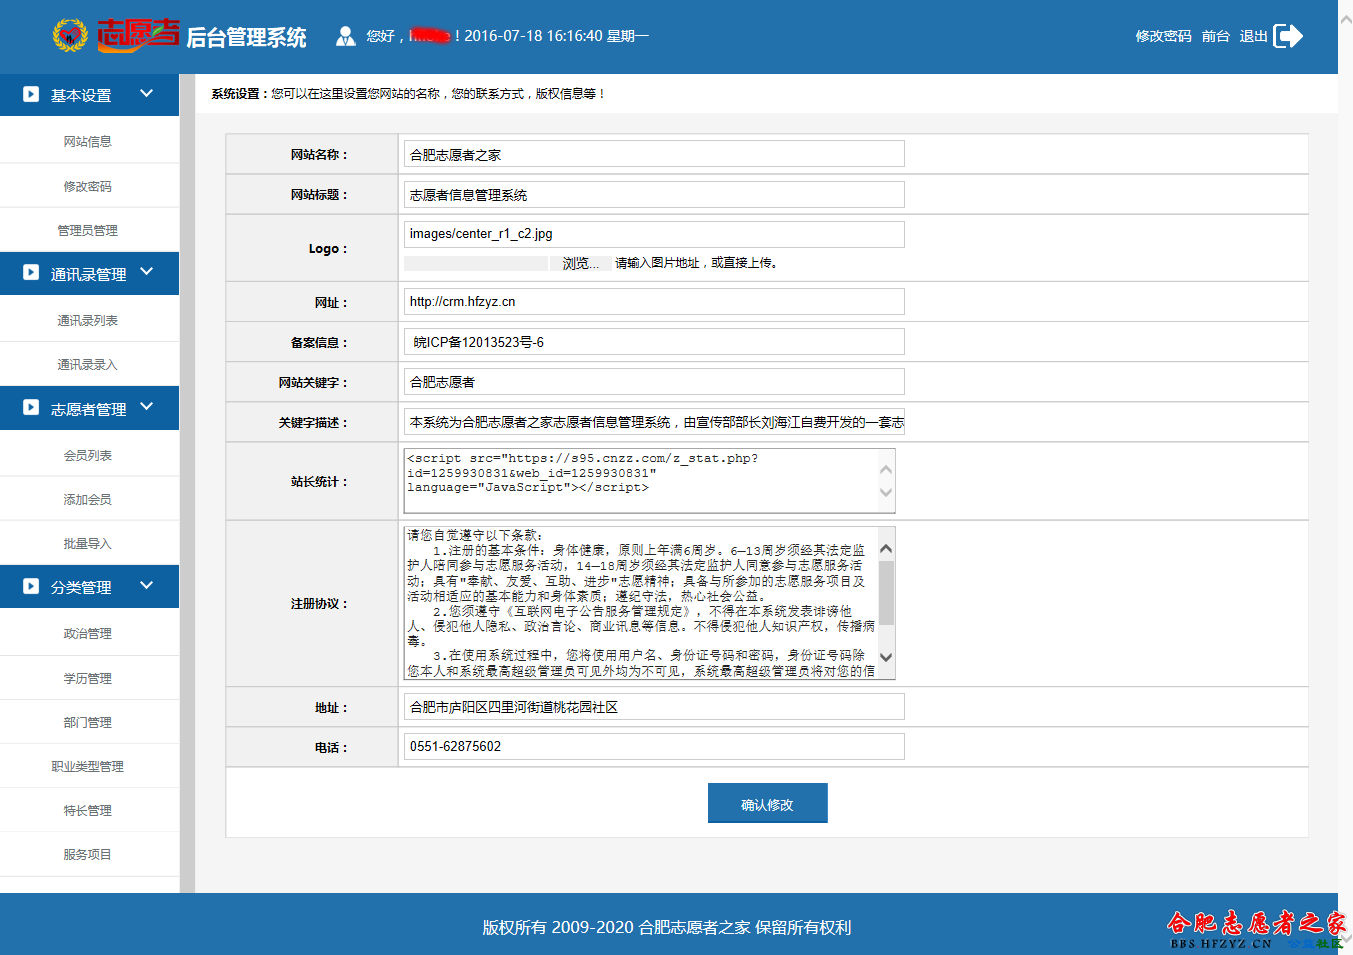Click the 修改密码 link in the header
Screen dimensions: 1353x955
pos(1163,36)
